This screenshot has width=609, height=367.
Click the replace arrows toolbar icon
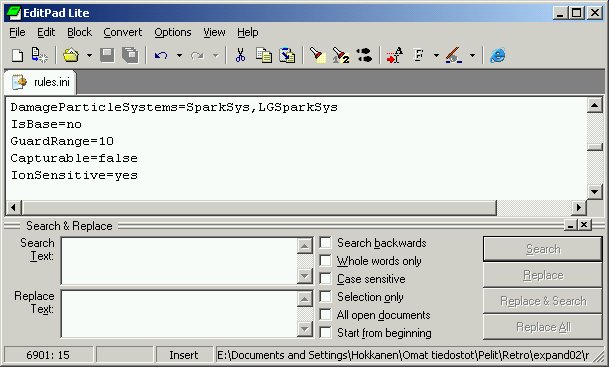[364, 55]
